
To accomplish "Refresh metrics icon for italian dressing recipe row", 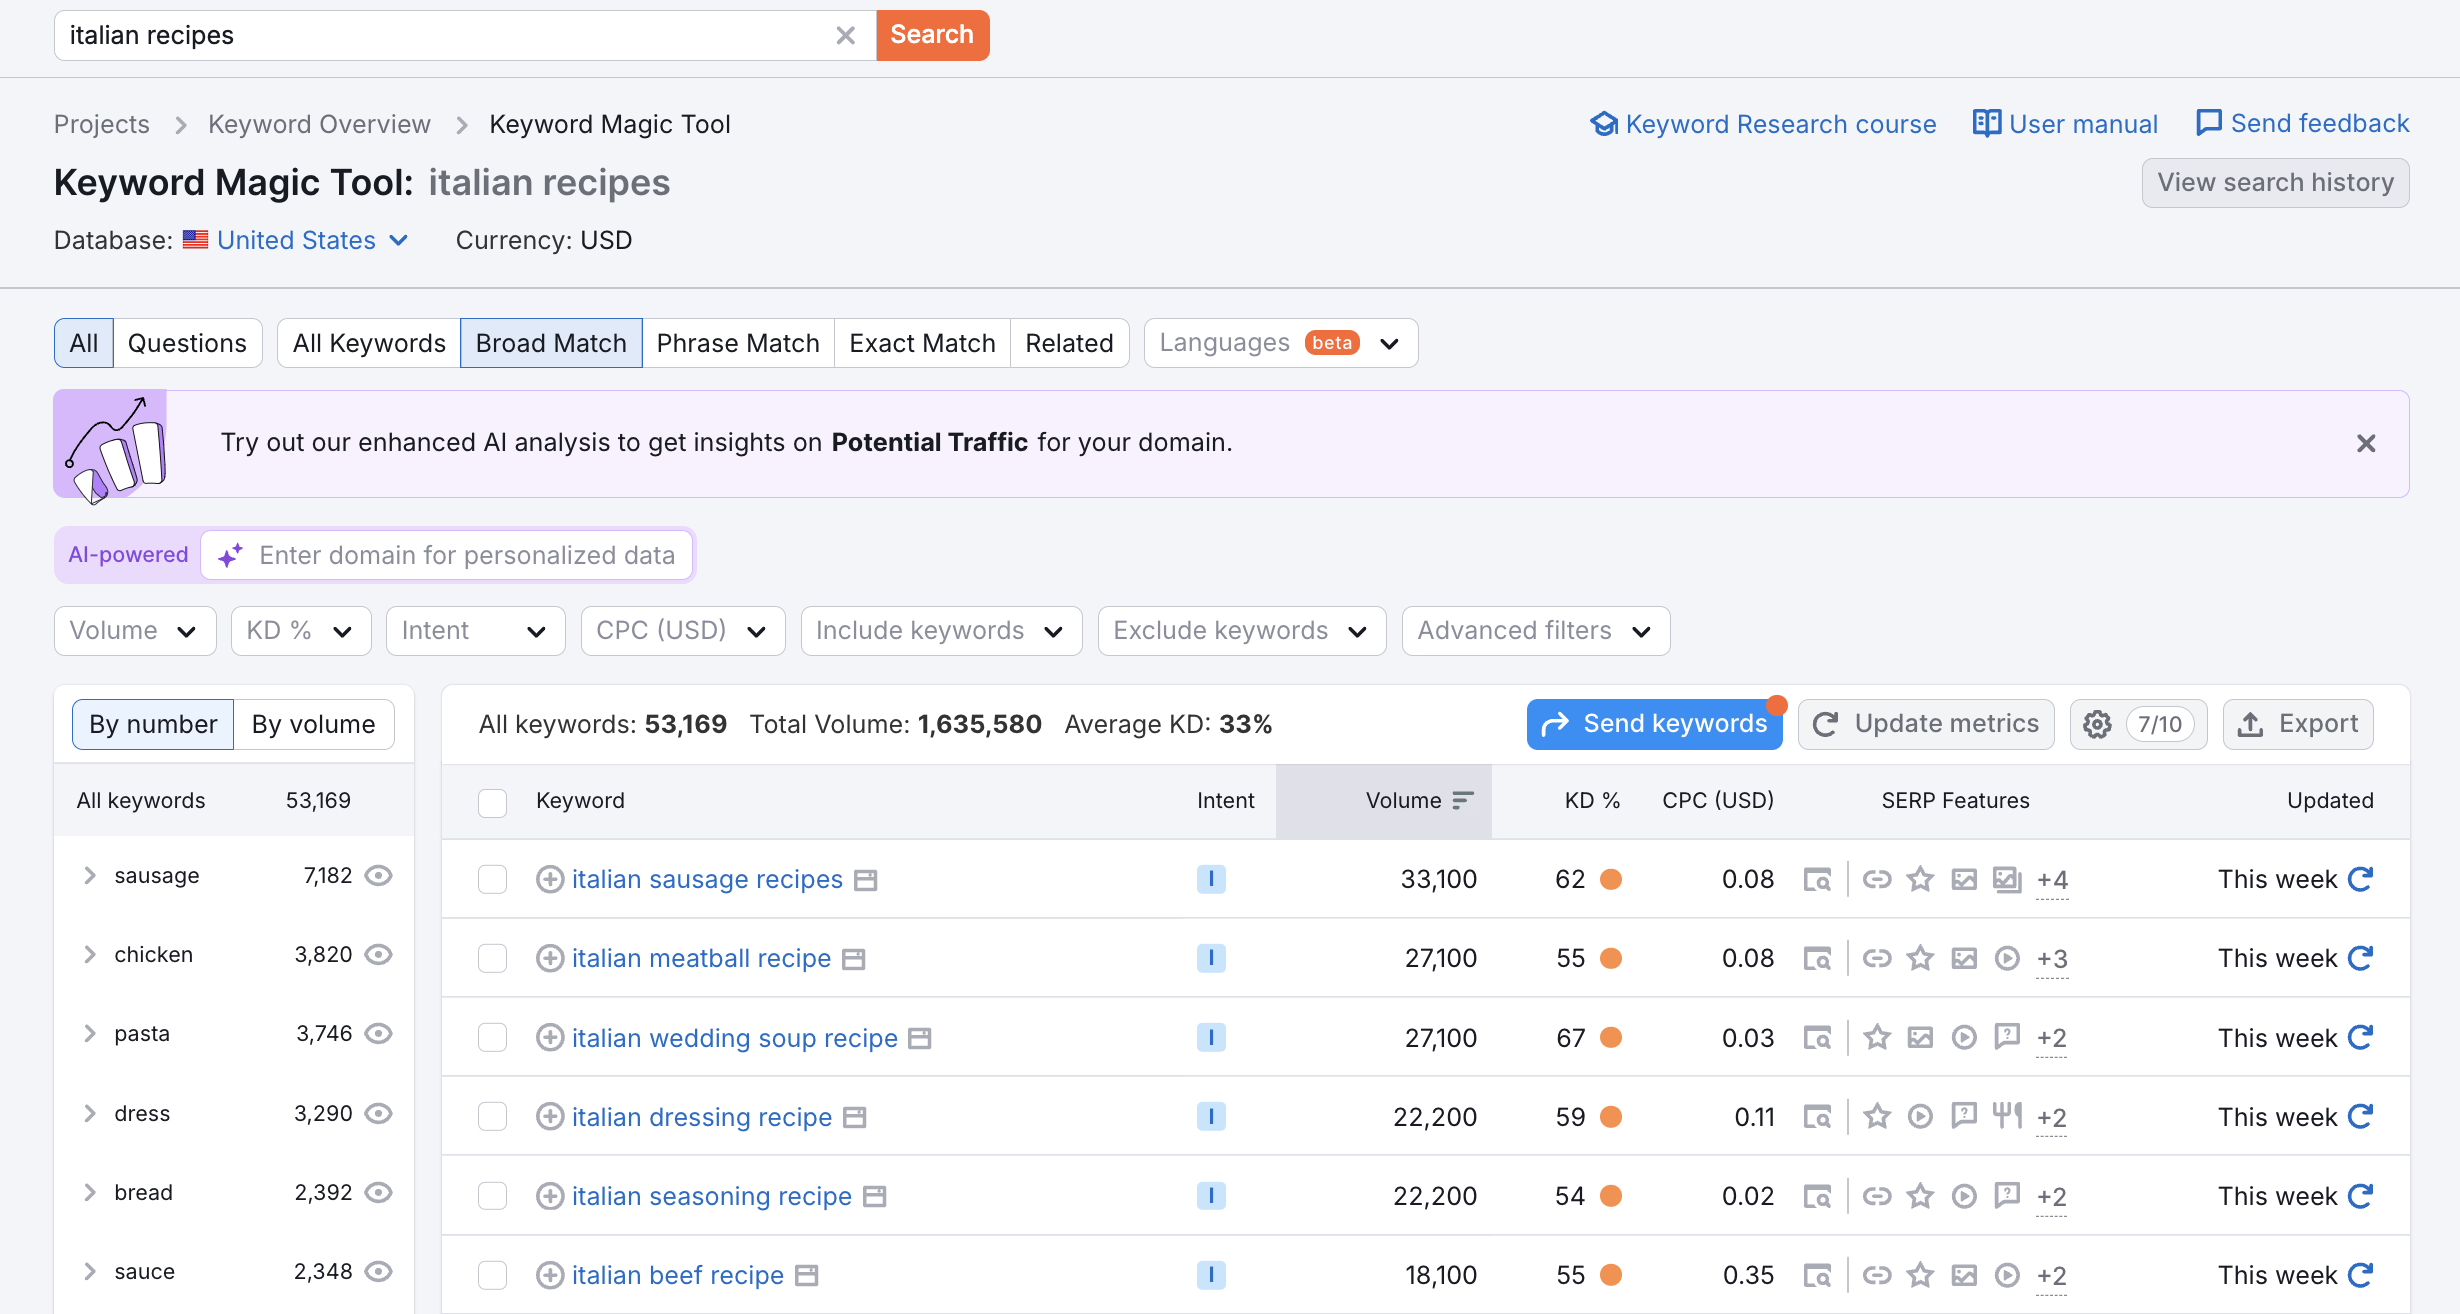I will click(2361, 1117).
